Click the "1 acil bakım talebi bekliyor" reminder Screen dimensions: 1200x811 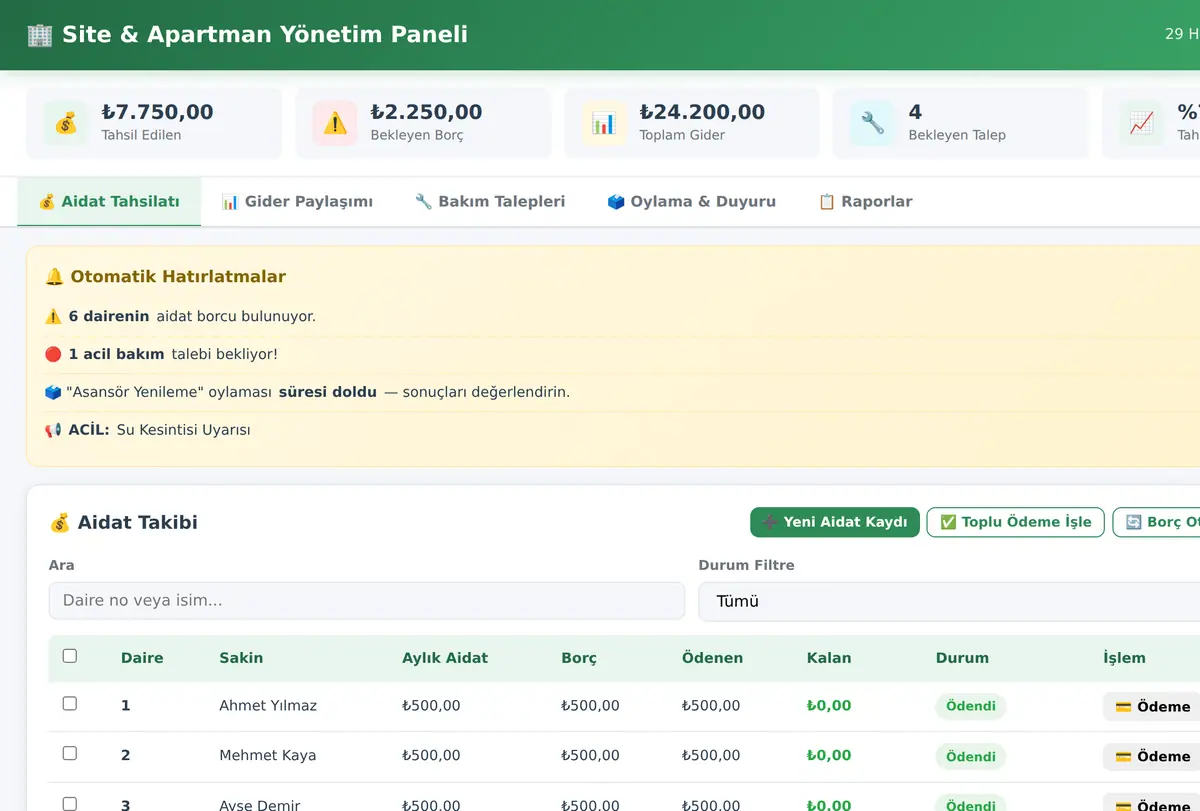pyautogui.click(x=161, y=354)
